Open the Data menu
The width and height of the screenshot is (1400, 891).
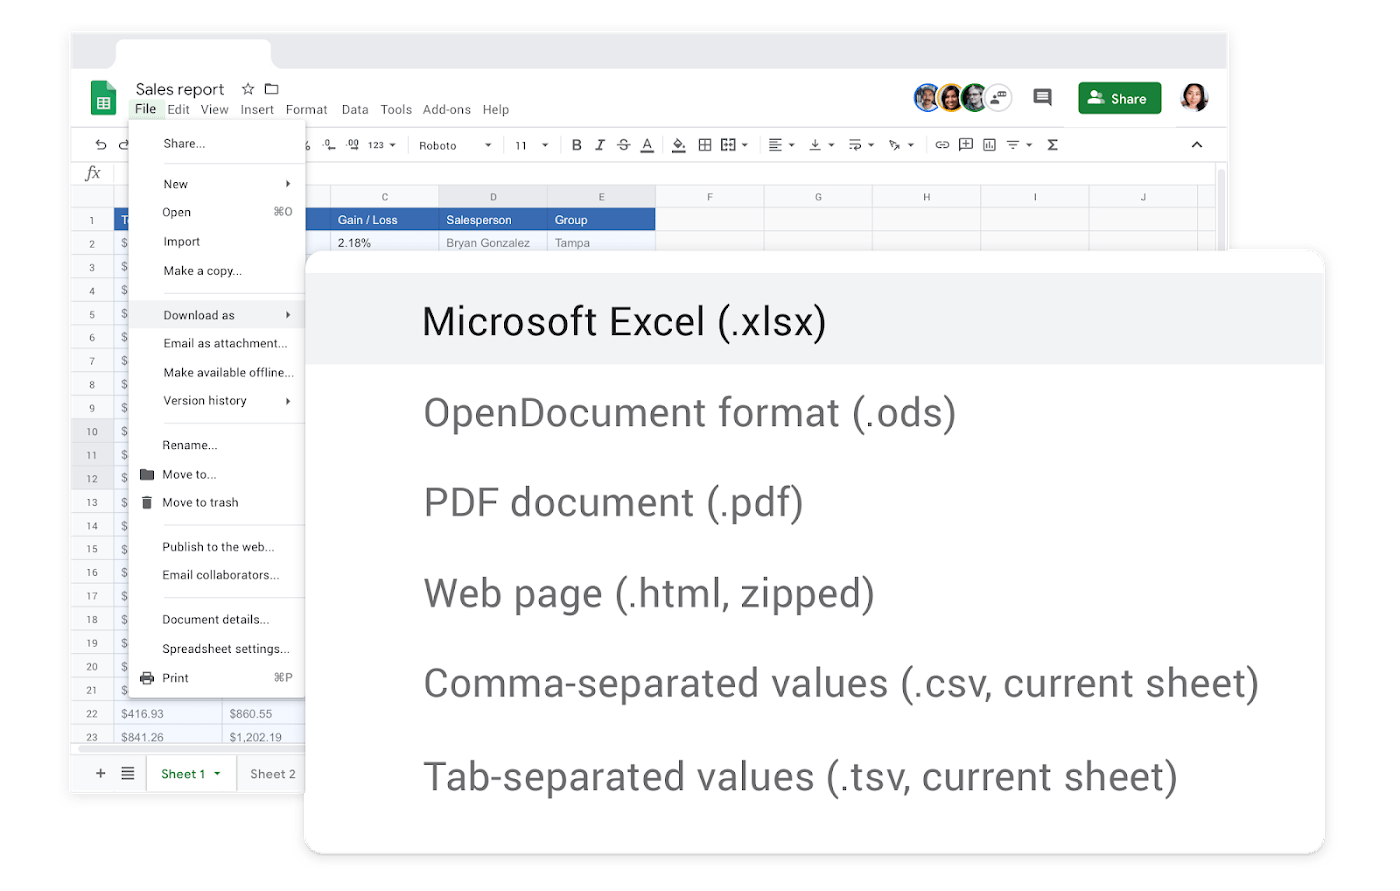pyautogui.click(x=355, y=110)
